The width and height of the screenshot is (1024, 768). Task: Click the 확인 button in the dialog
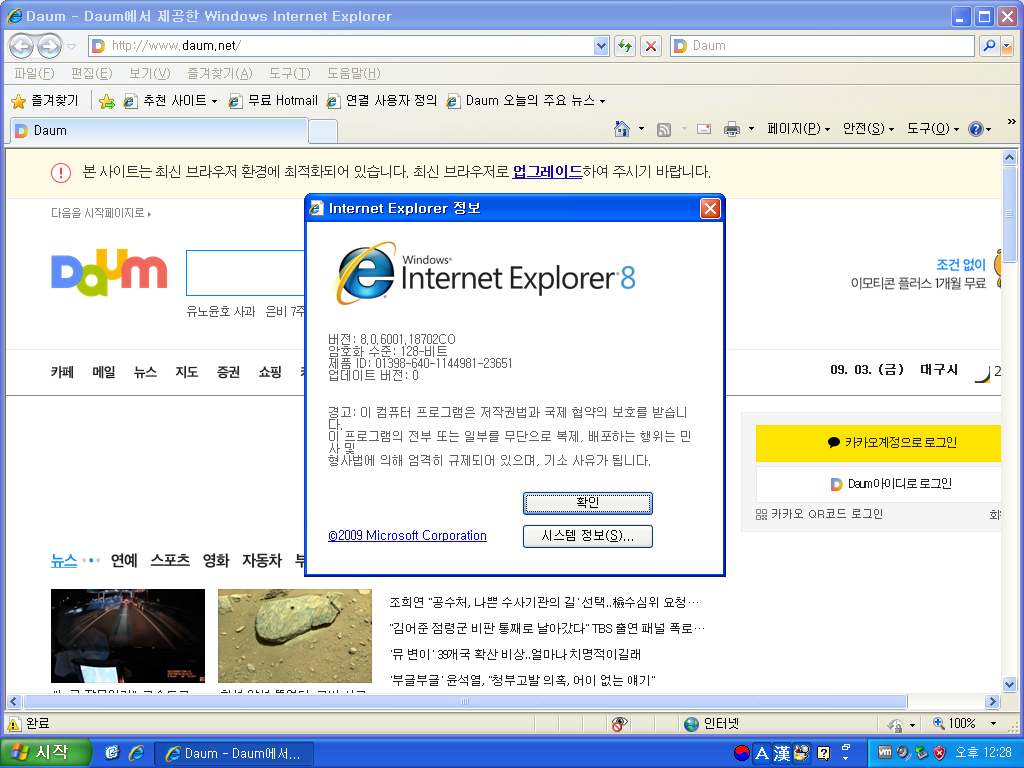[x=588, y=503]
